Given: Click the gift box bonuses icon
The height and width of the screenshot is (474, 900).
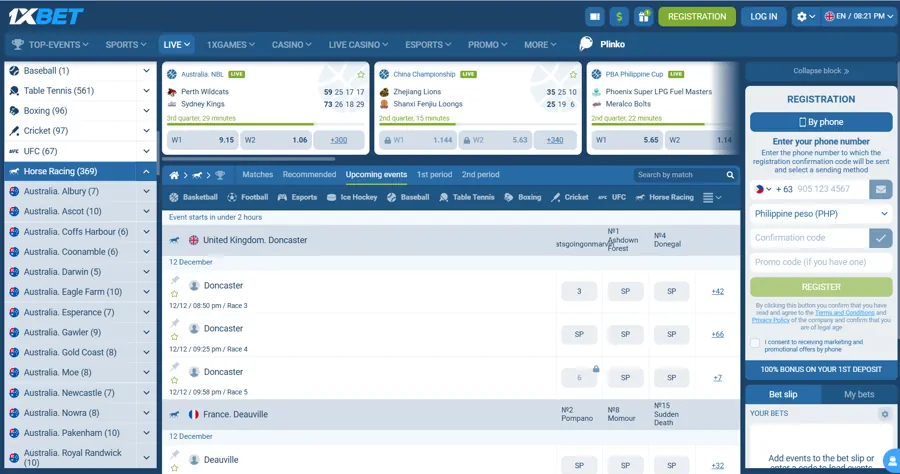Looking at the screenshot, I should [x=643, y=17].
